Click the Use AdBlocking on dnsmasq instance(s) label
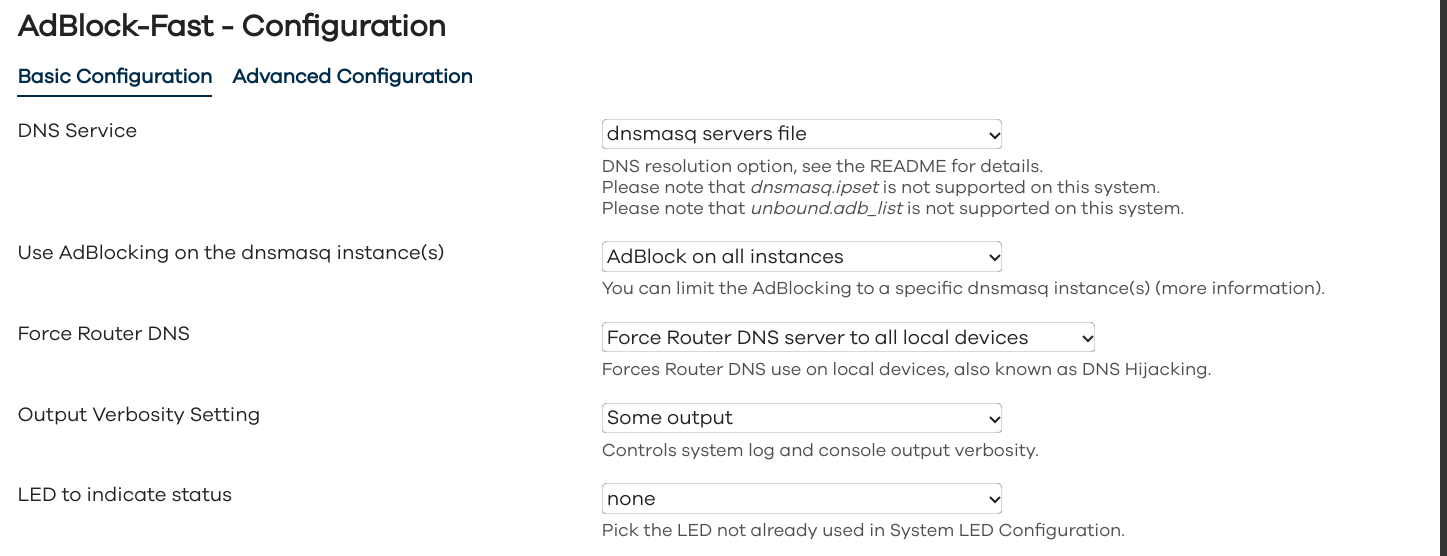This screenshot has width=1447, height=556. (230, 253)
